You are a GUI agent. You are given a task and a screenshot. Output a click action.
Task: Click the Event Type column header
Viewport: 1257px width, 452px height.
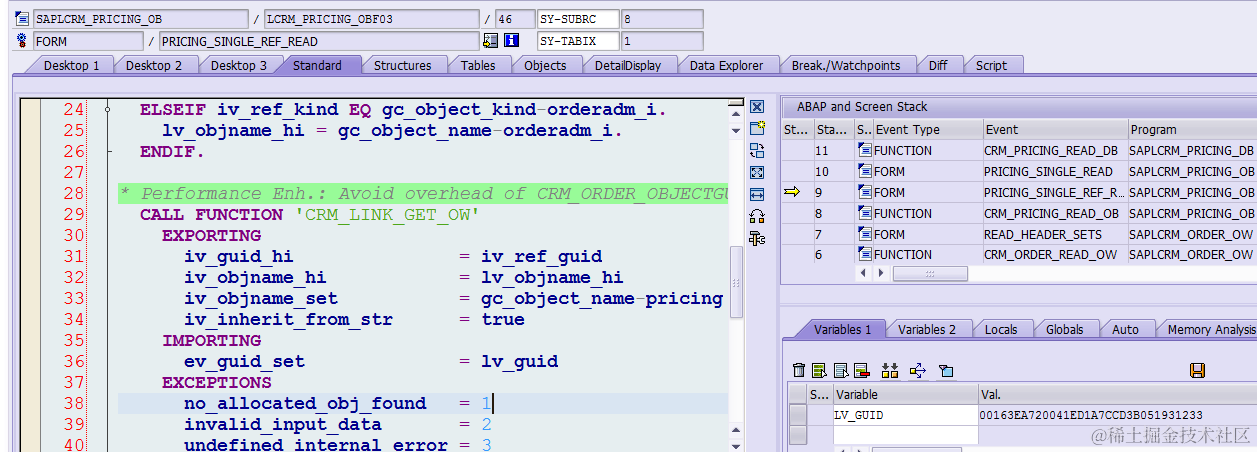[927, 129]
